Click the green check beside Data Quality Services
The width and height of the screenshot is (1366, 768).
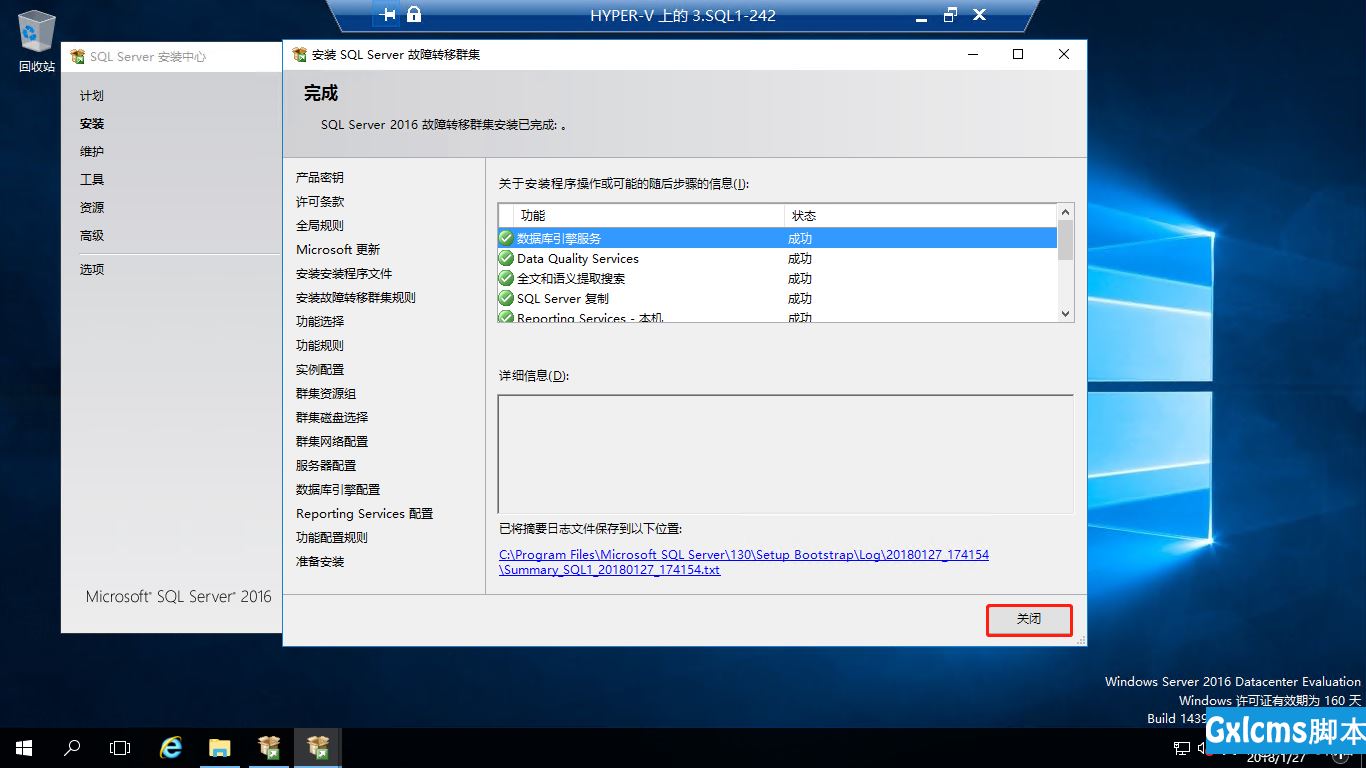point(506,258)
